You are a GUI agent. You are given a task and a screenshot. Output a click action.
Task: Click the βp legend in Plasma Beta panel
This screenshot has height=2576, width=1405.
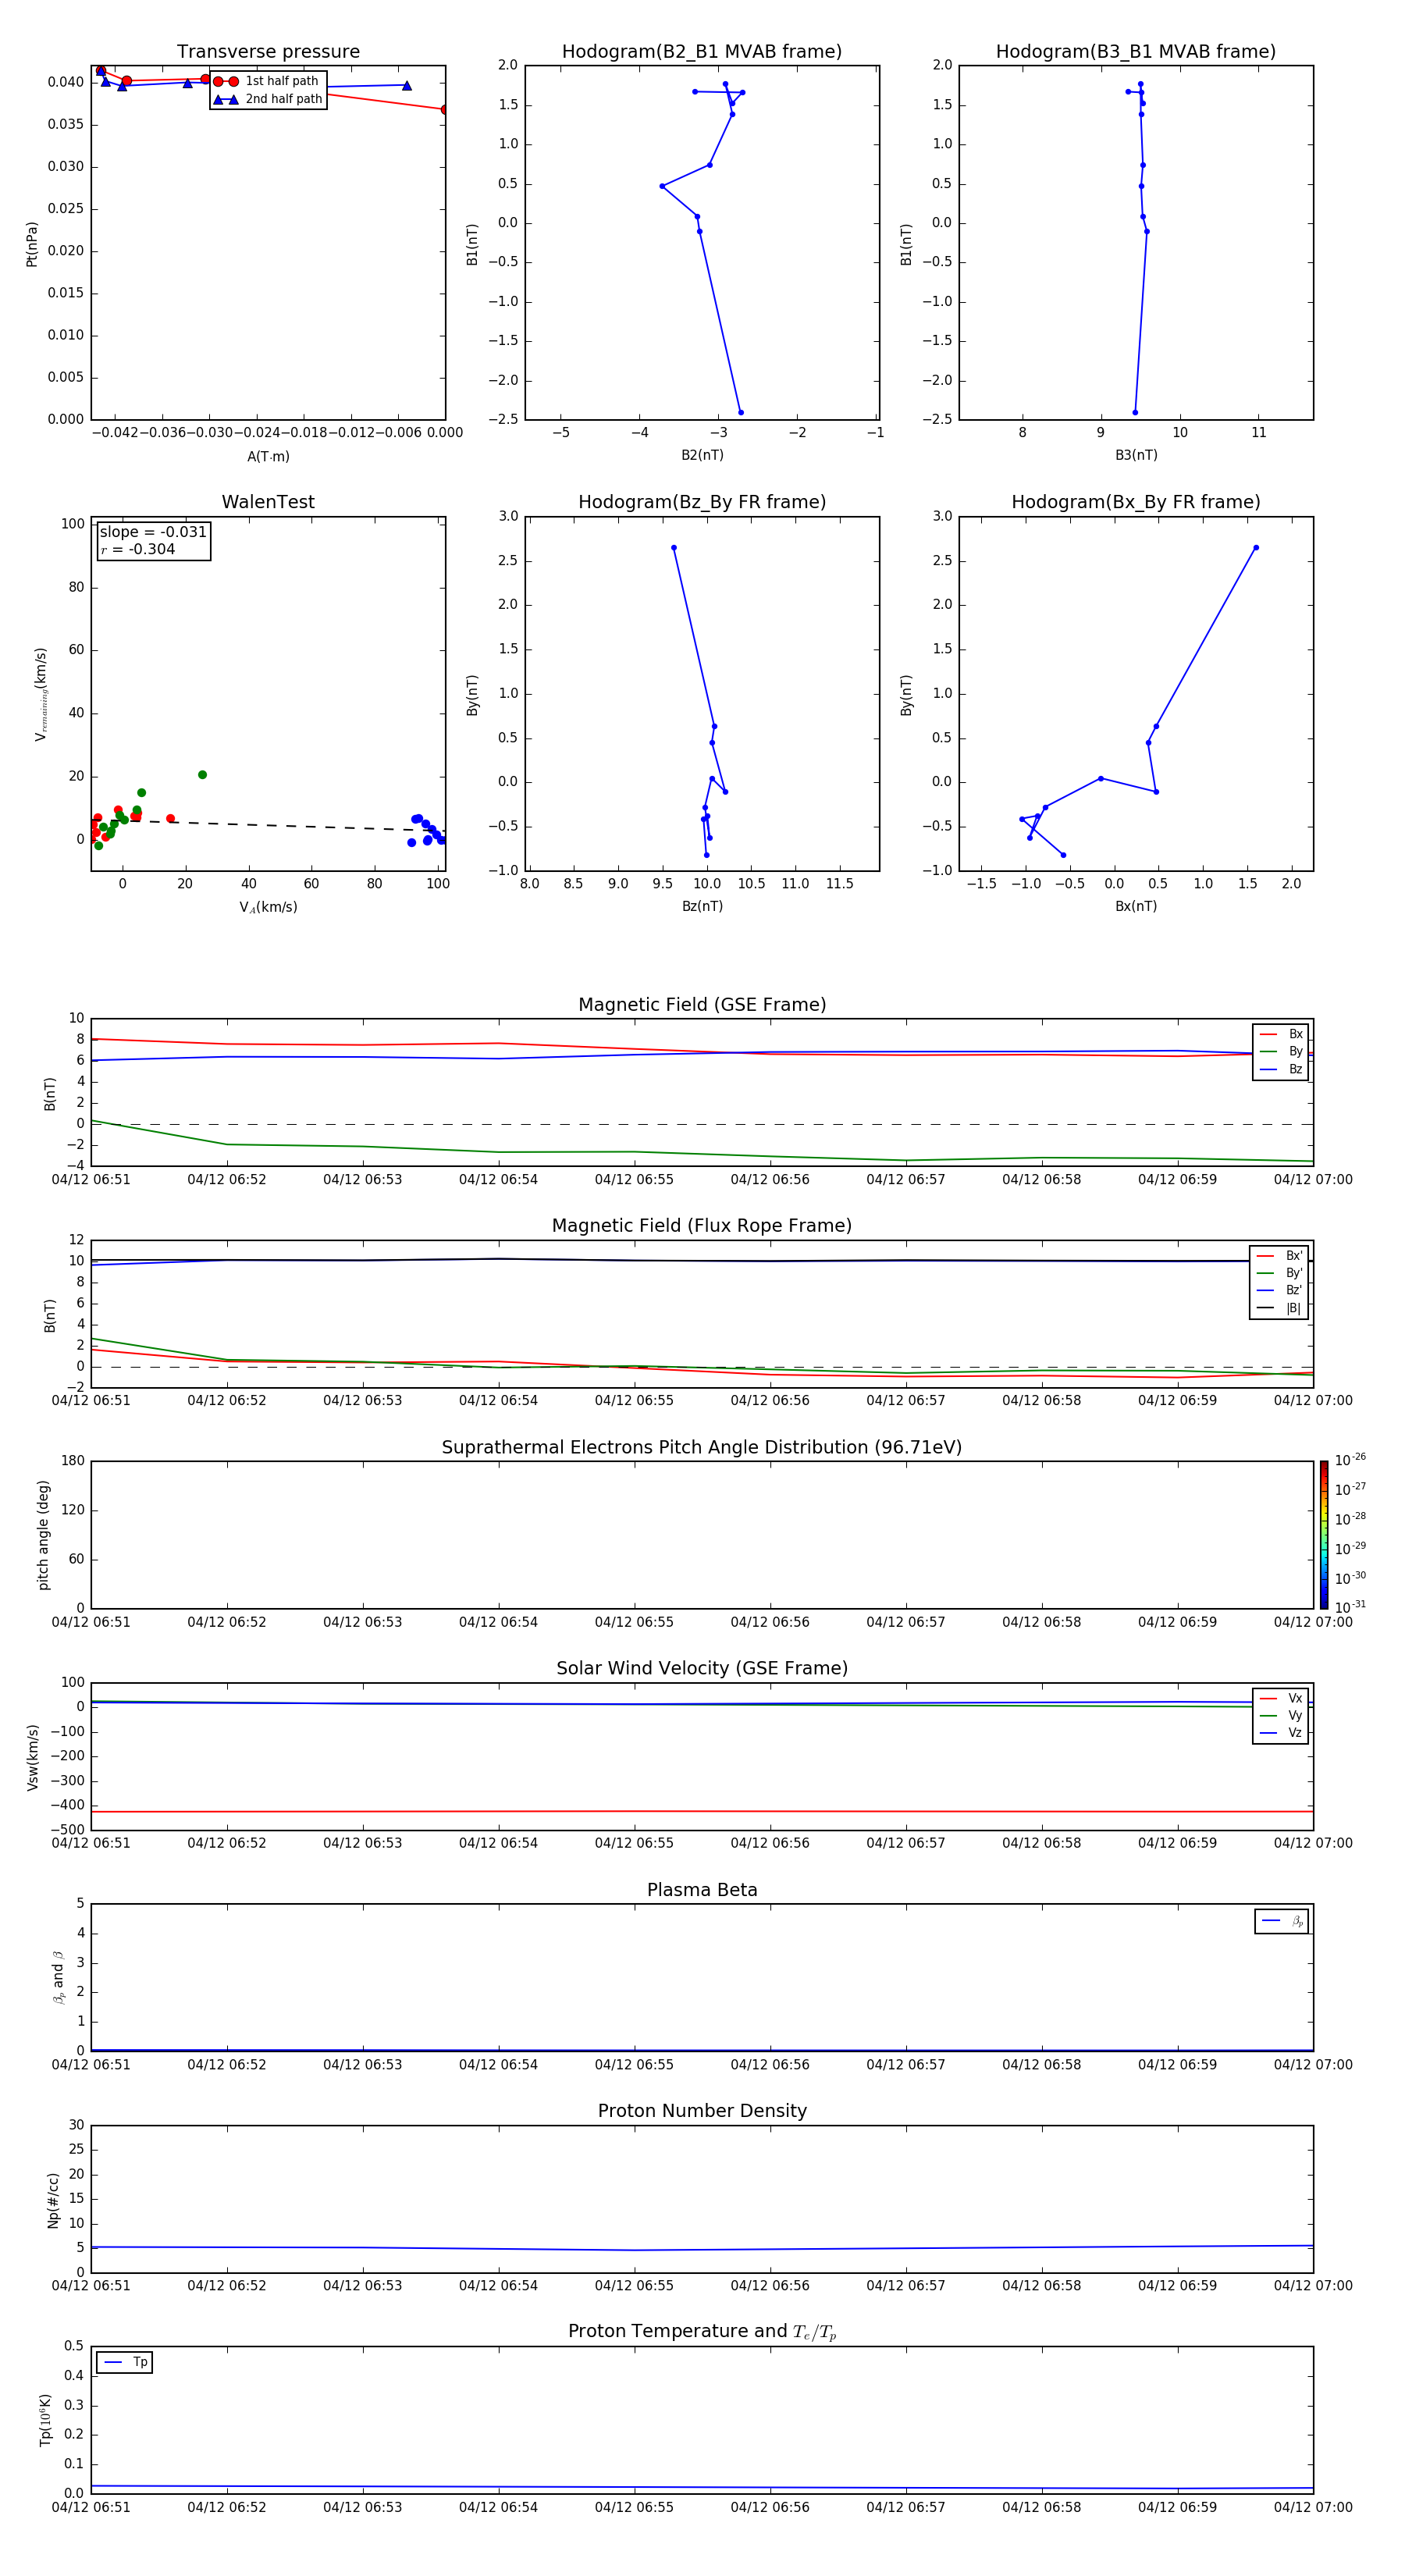click(x=1282, y=1921)
